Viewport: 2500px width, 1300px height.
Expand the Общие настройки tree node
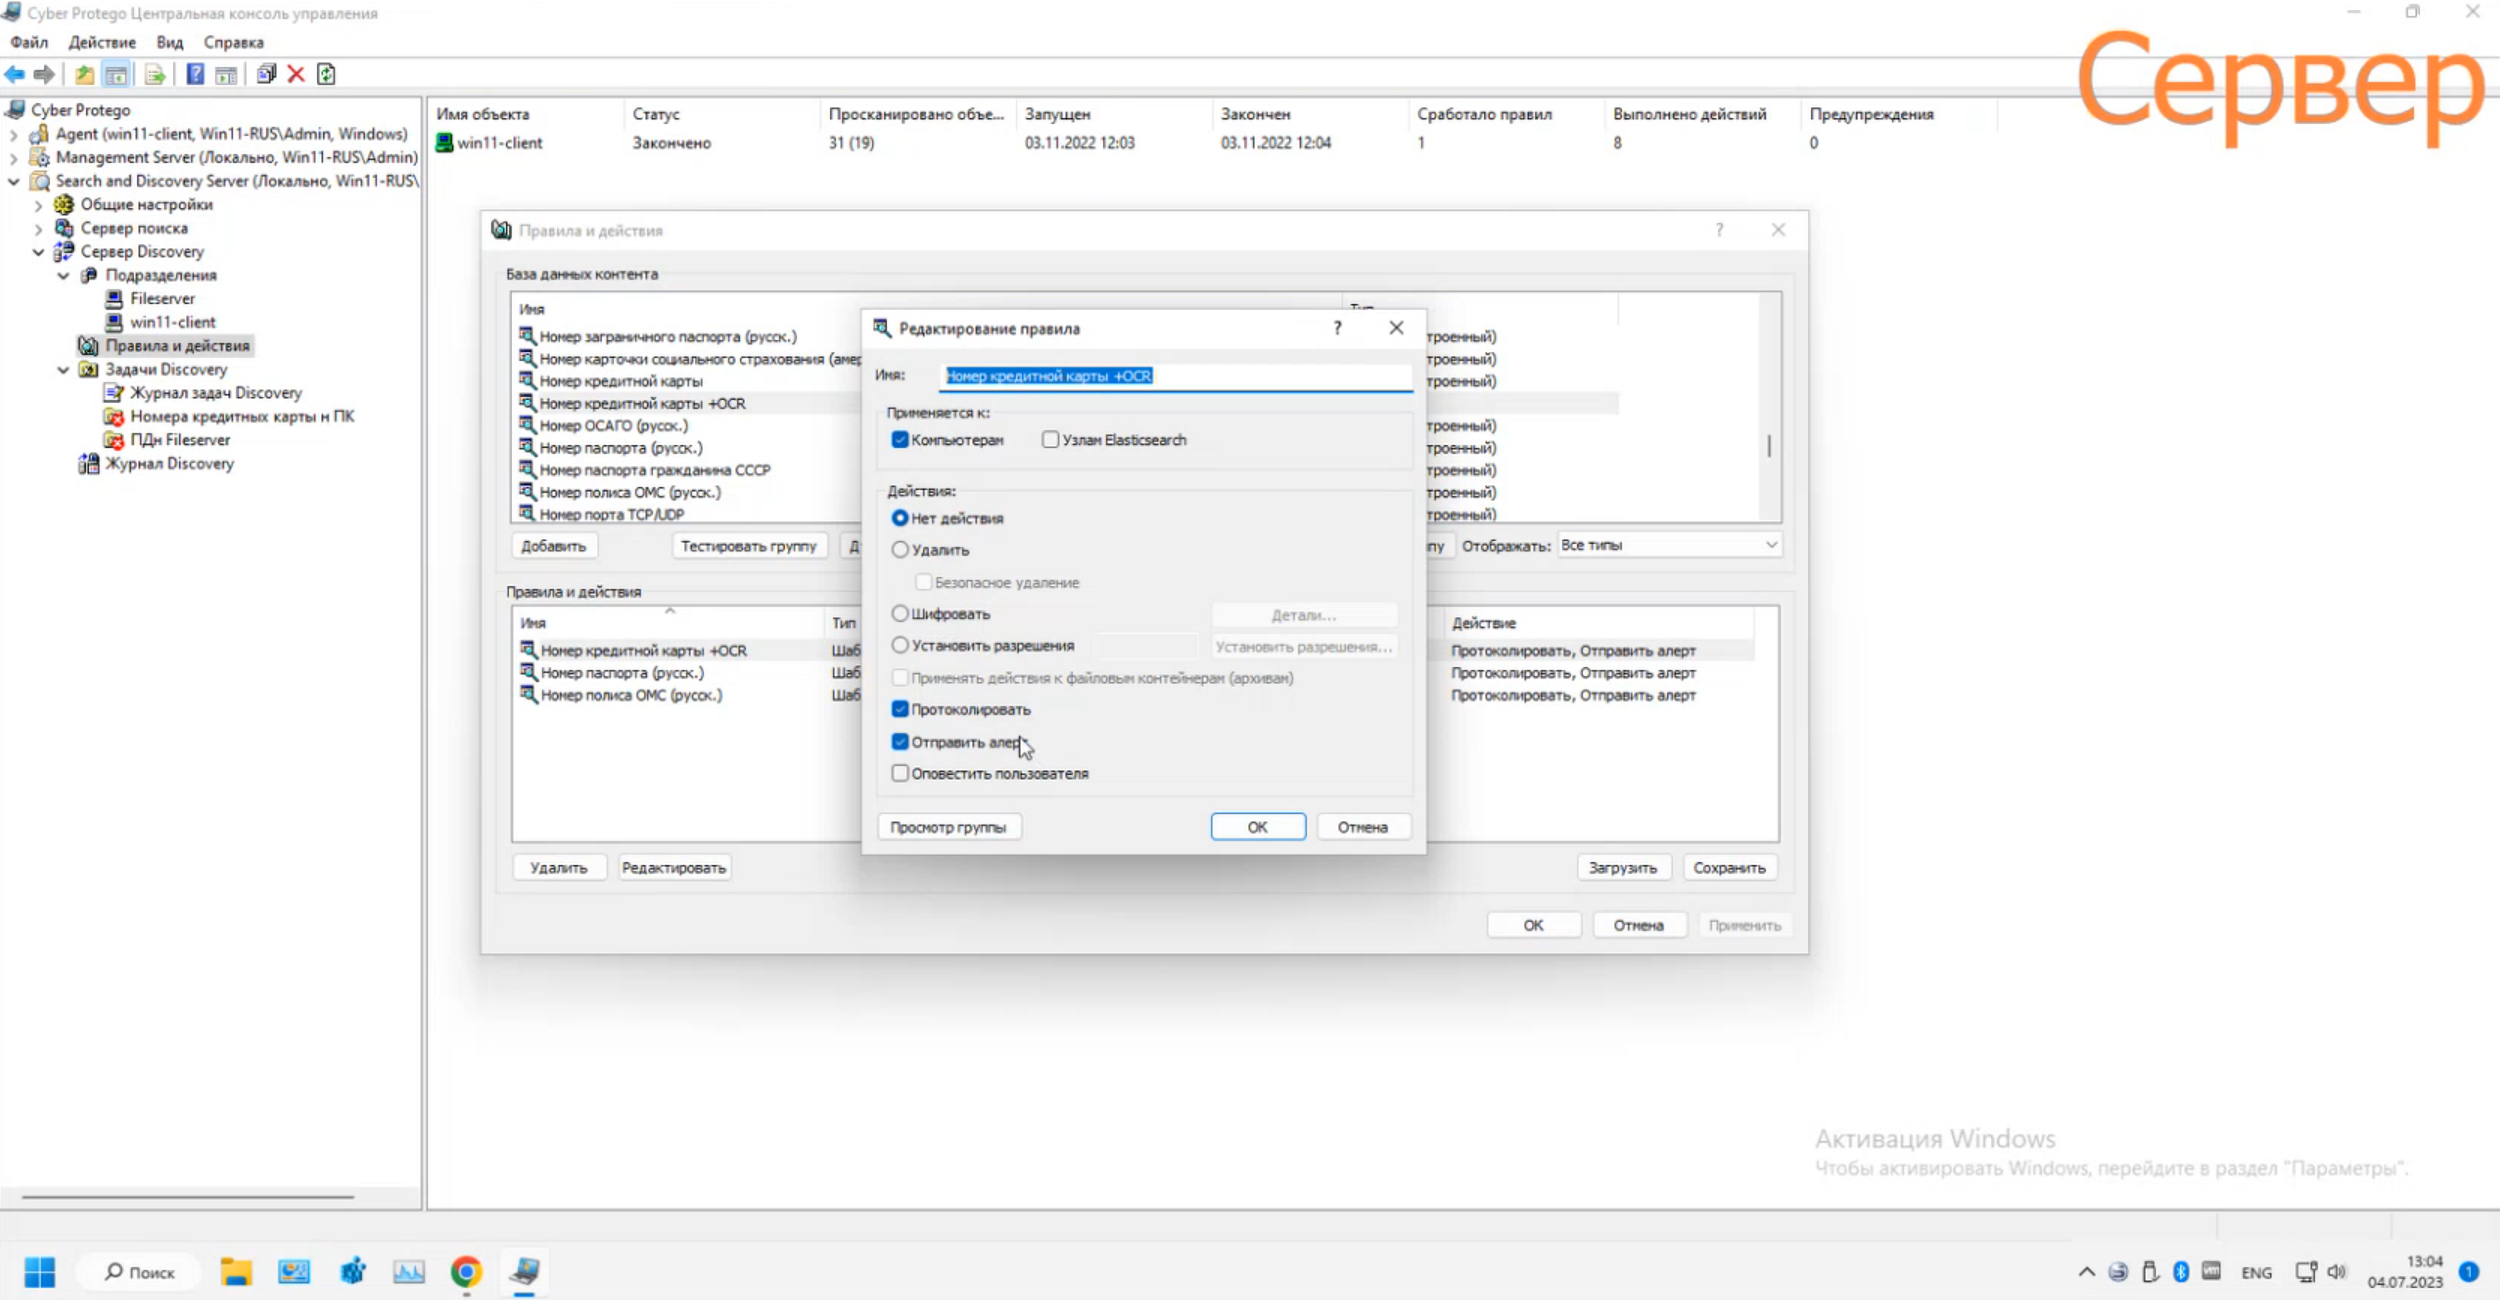click(38, 205)
